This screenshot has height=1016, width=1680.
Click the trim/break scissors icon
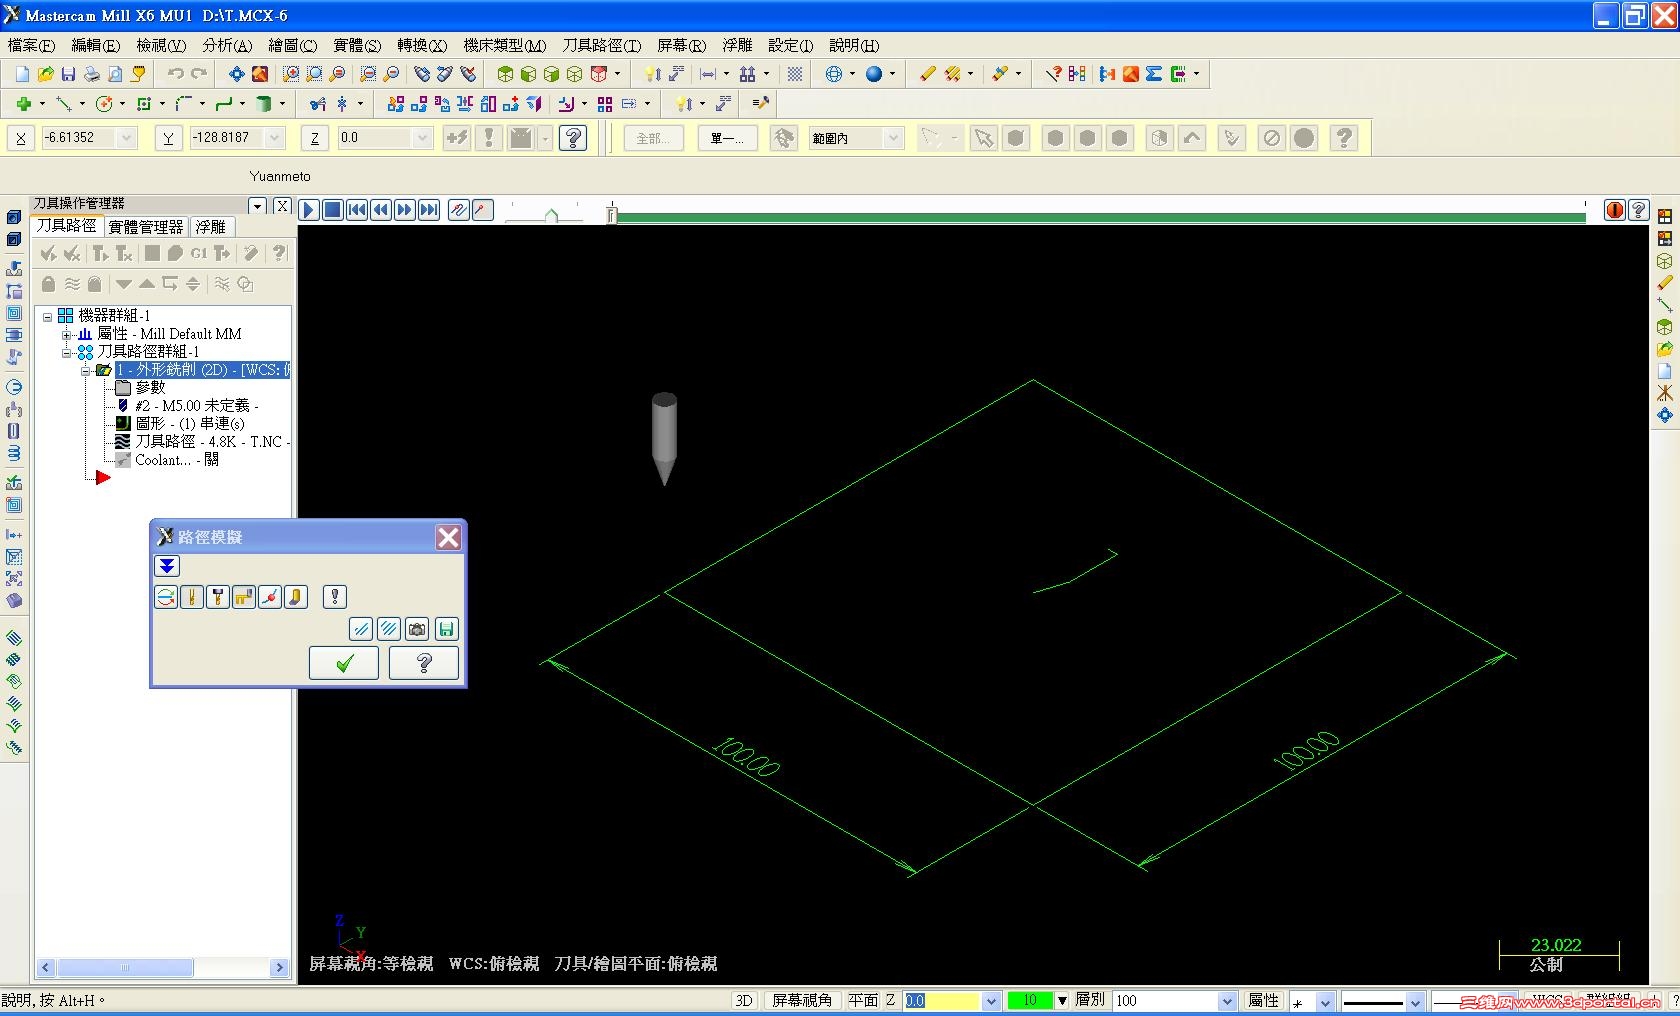pyautogui.click(x=318, y=103)
